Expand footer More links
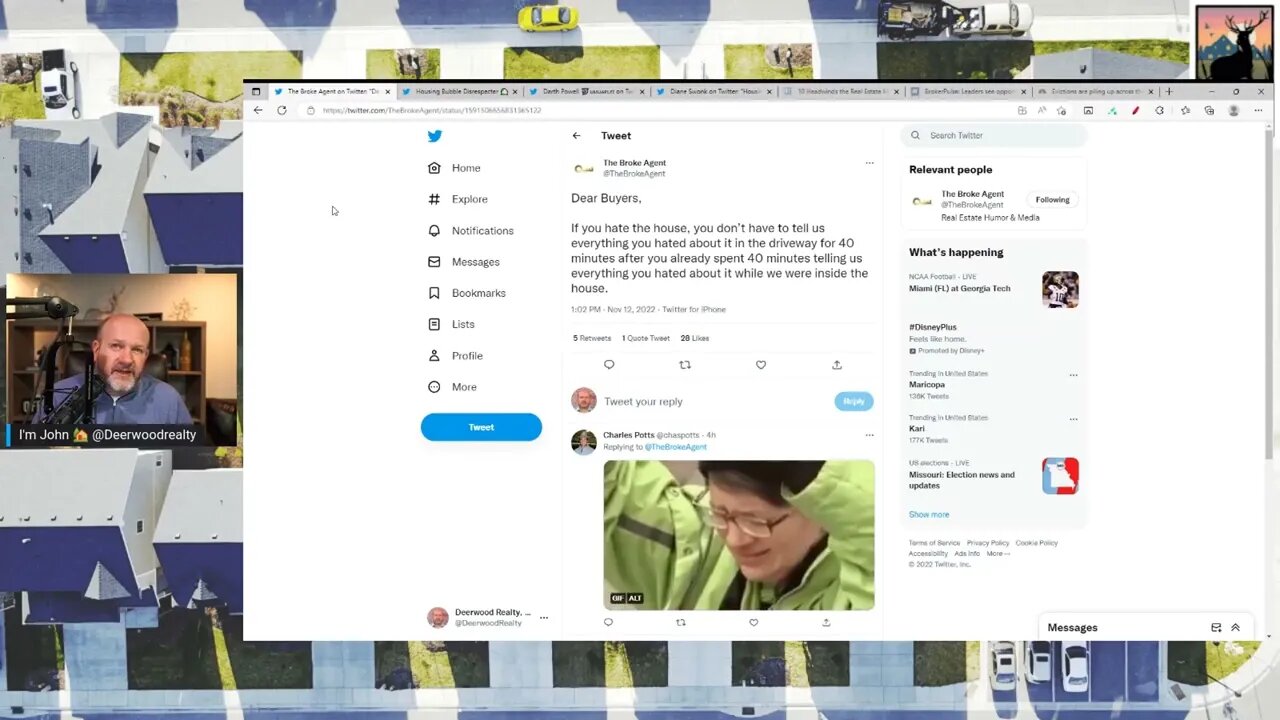This screenshot has width=1280, height=720. click(x=998, y=554)
